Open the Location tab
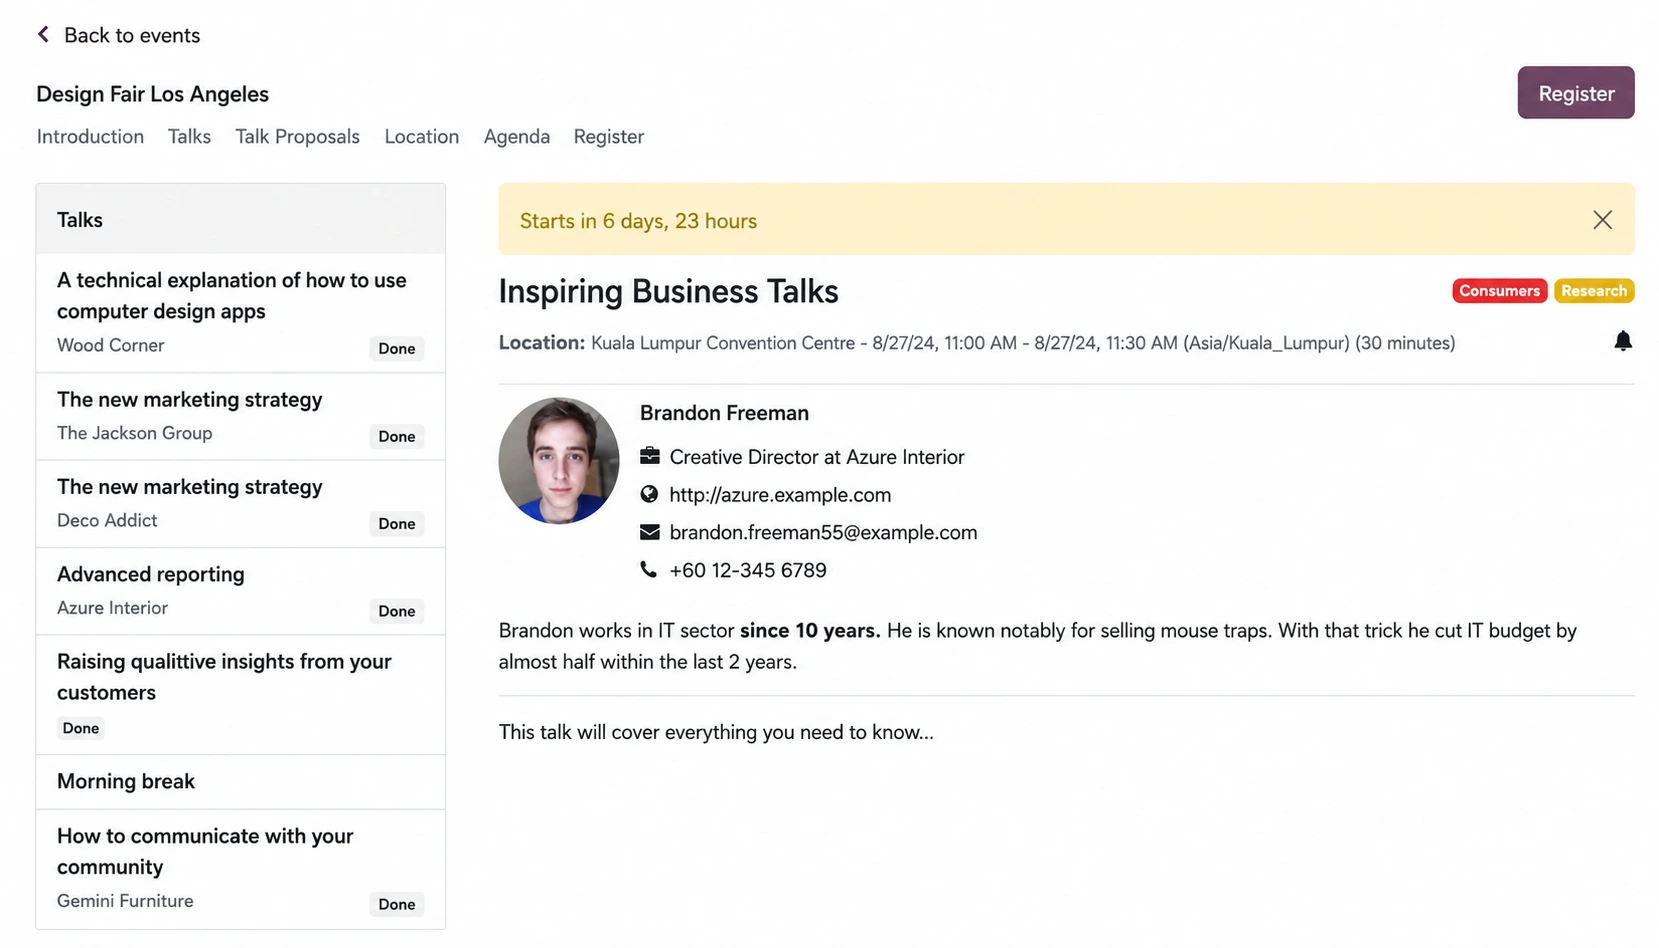This screenshot has height=948, width=1659. [421, 137]
